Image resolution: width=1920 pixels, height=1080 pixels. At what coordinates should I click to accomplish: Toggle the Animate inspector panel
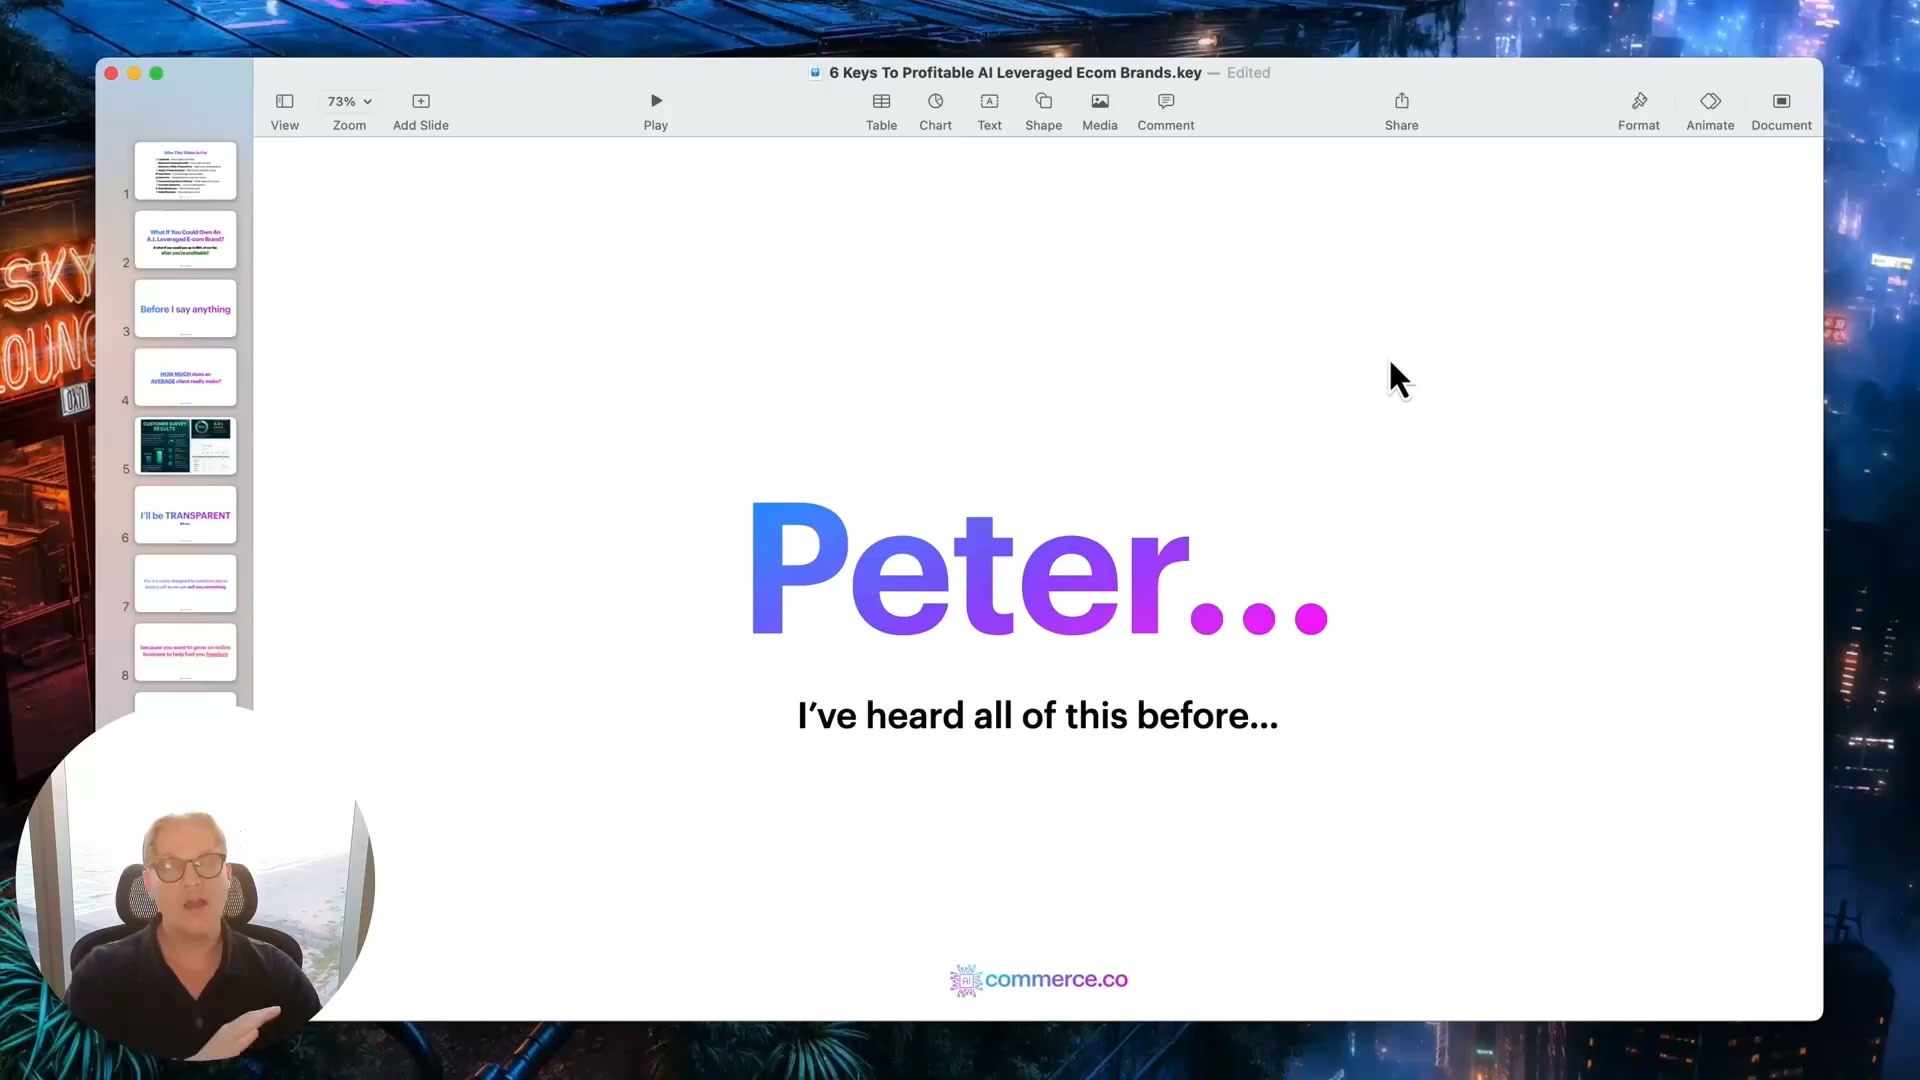point(1710,101)
